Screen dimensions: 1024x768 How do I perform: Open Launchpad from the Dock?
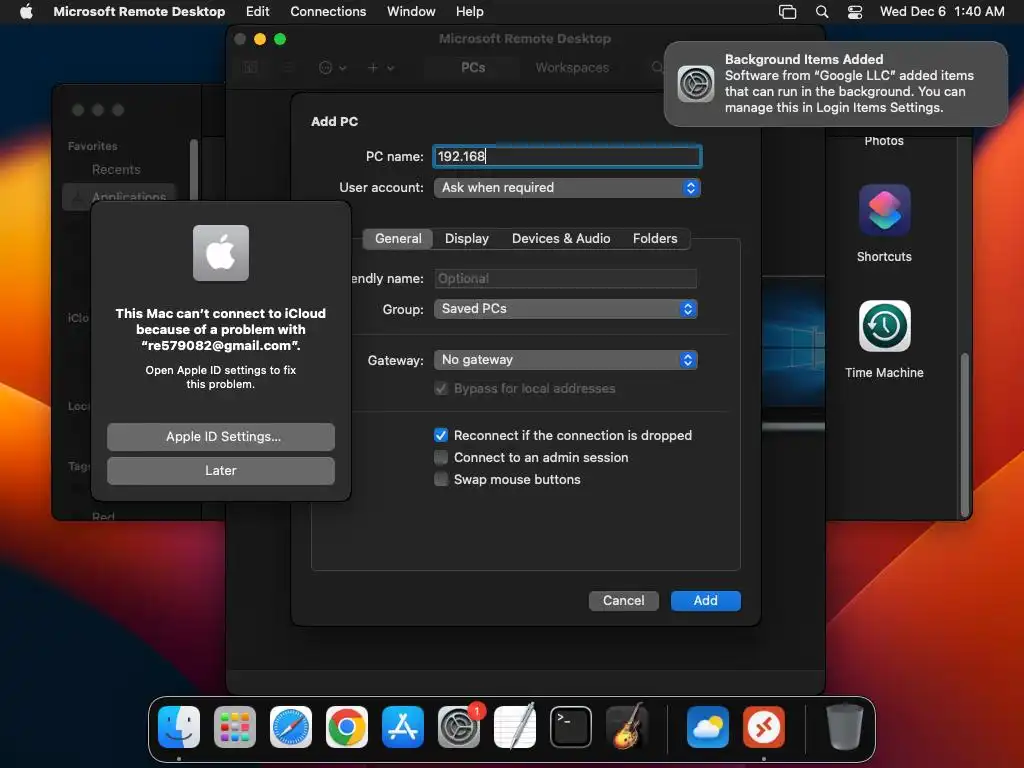coord(235,727)
